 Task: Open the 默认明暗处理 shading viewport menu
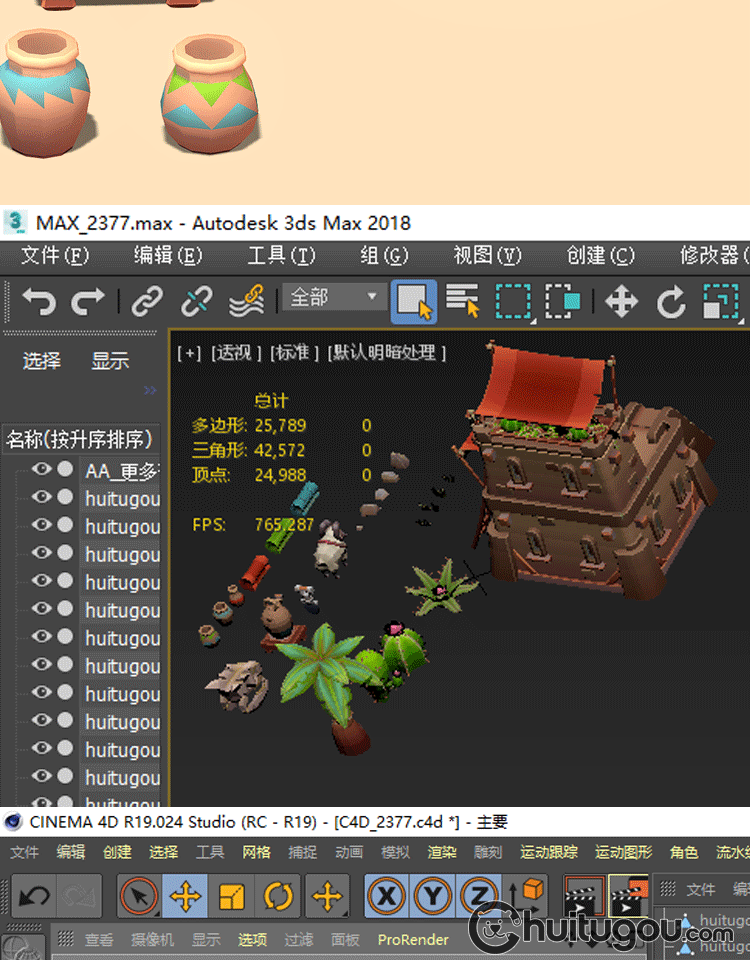388,353
